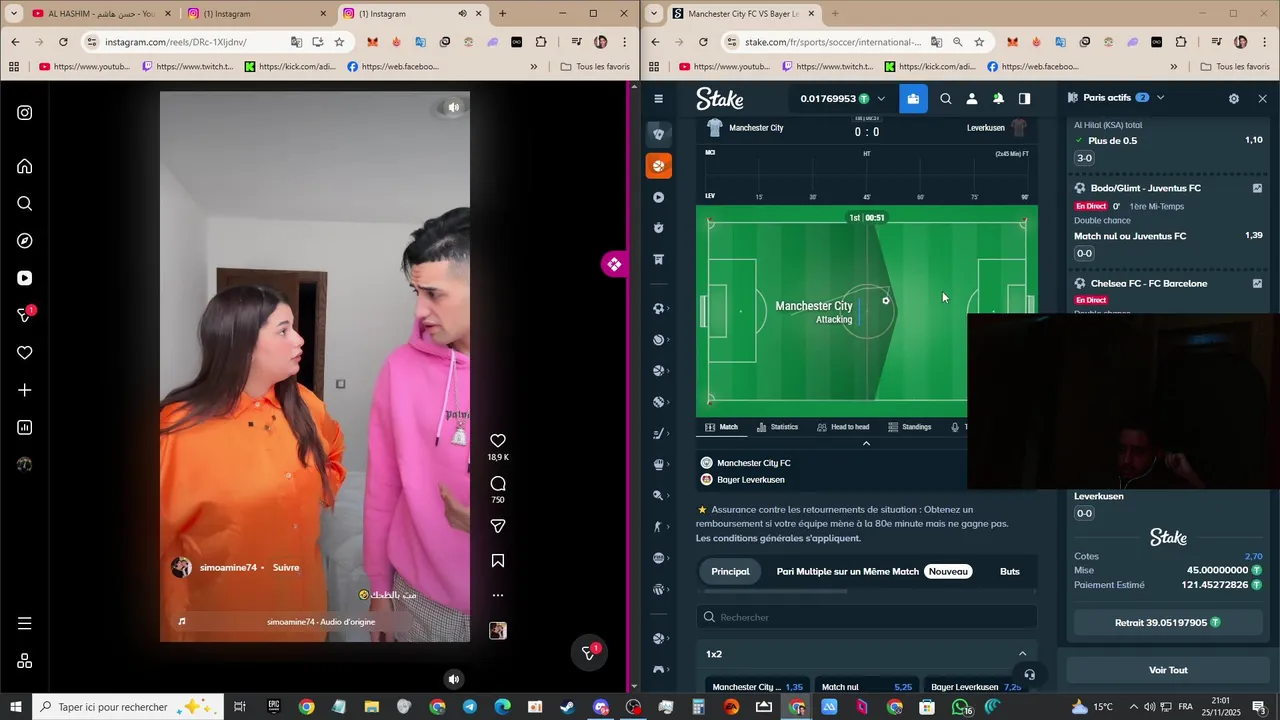
Task: Open the Stake casino icon in sidebar
Action: [658, 134]
